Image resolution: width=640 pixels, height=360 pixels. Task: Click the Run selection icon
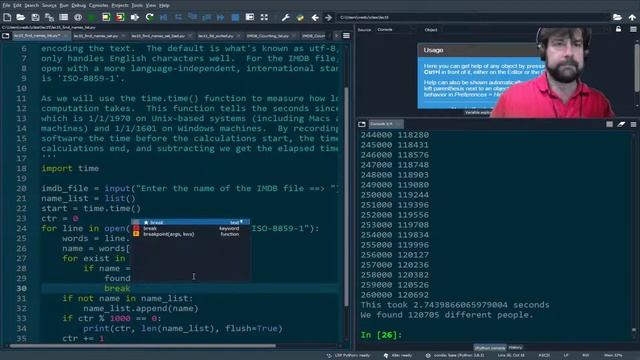tap(135, 17)
